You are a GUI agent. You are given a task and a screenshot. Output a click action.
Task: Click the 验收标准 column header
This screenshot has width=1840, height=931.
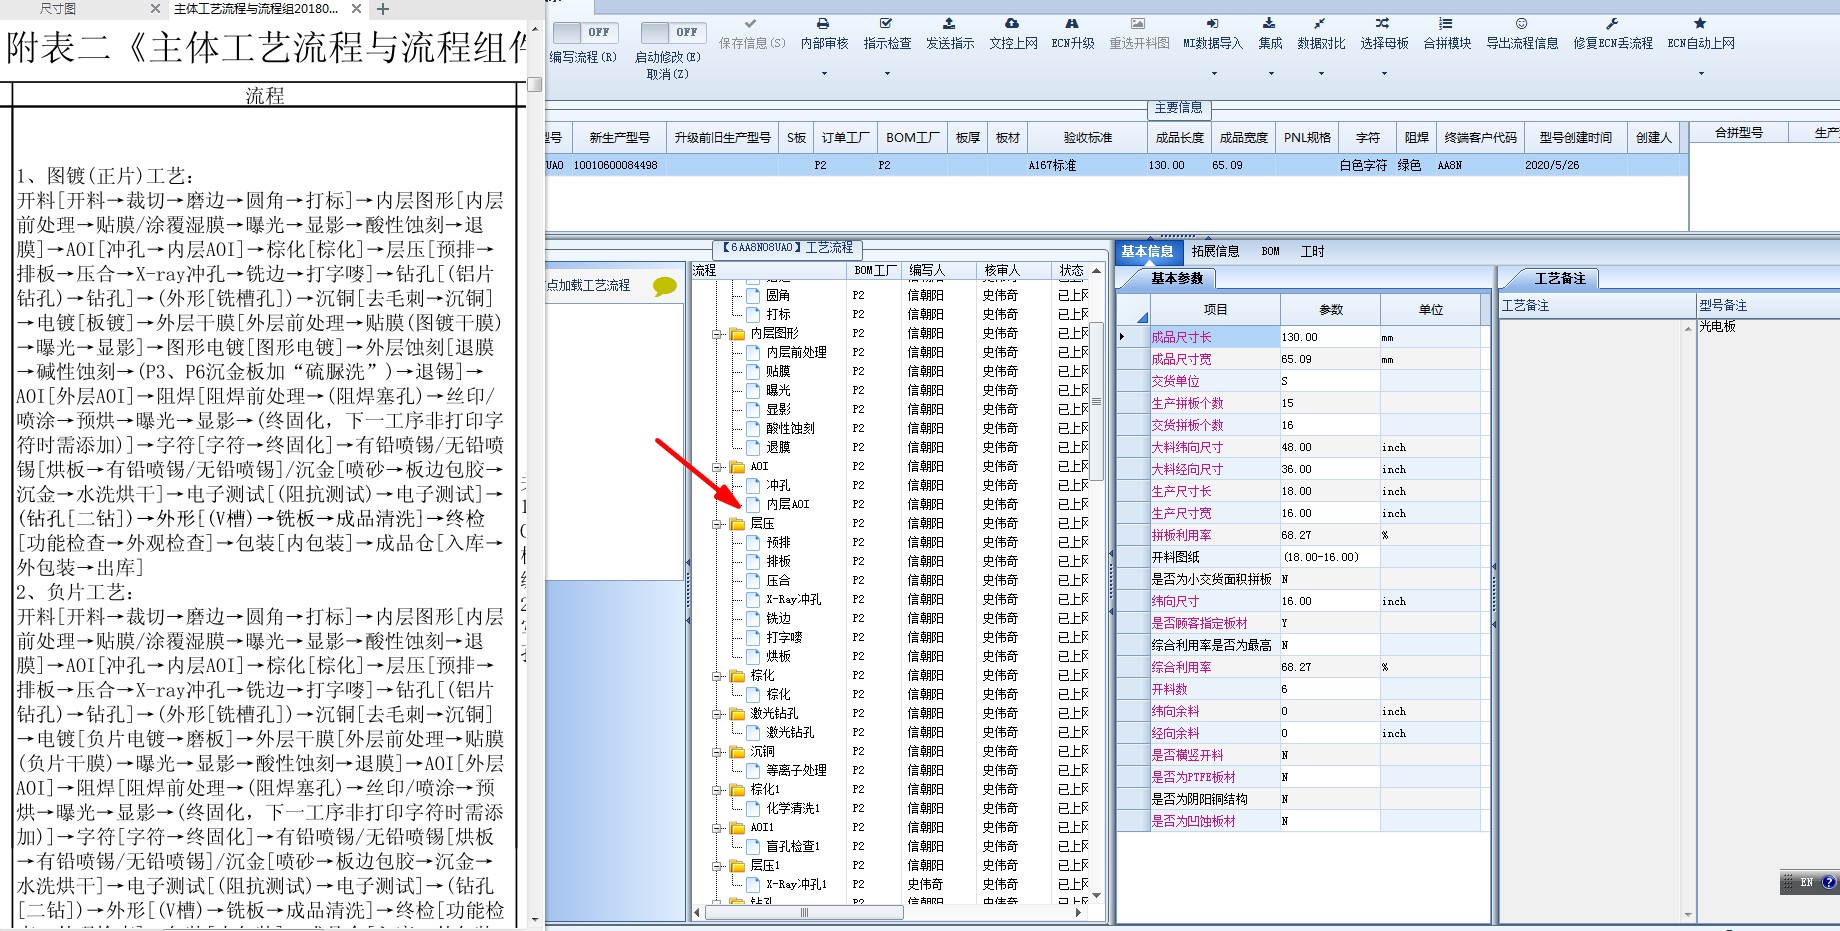click(1087, 138)
